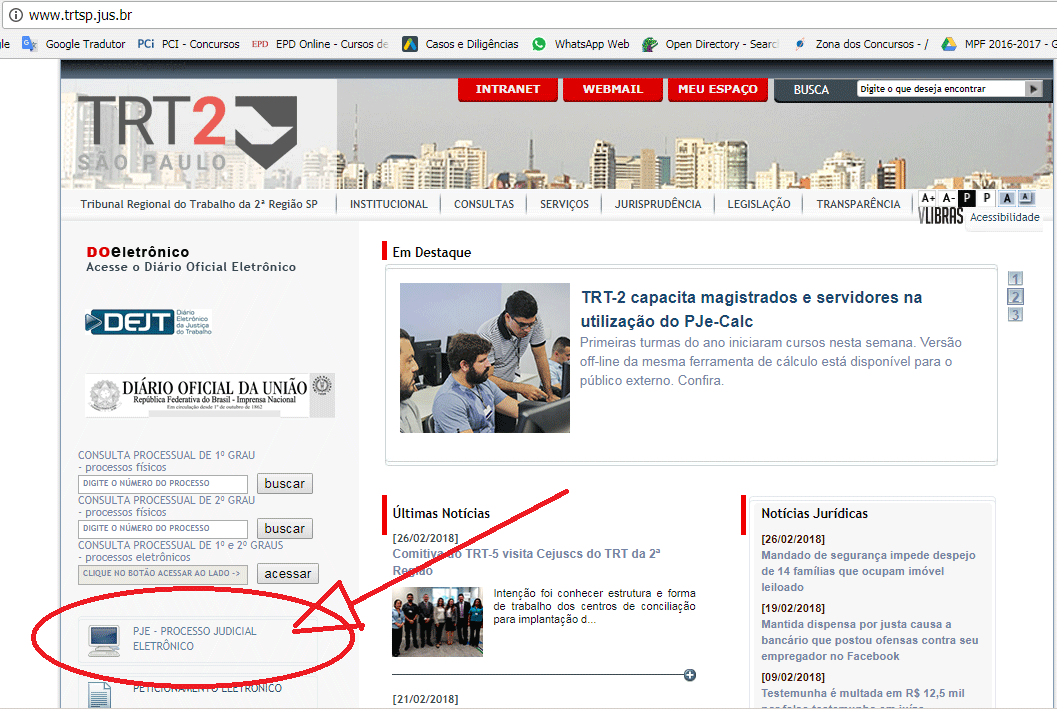Click the search arrow submit button
The height and width of the screenshot is (710, 1057).
click(1033, 88)
